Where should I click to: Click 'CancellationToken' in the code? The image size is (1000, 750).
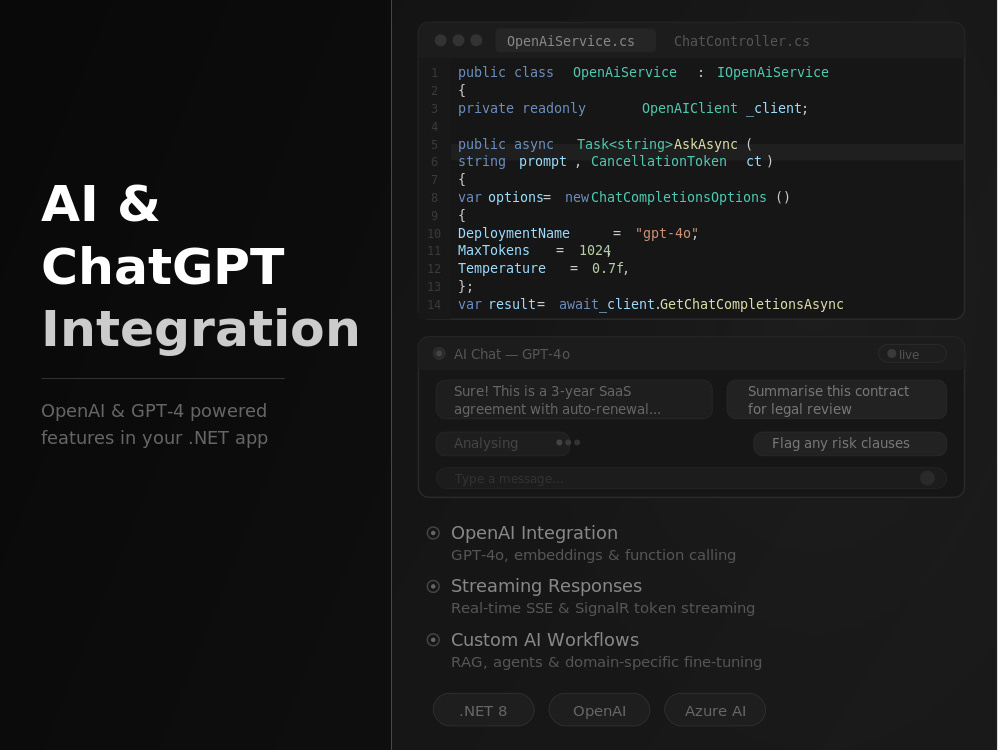658,161
